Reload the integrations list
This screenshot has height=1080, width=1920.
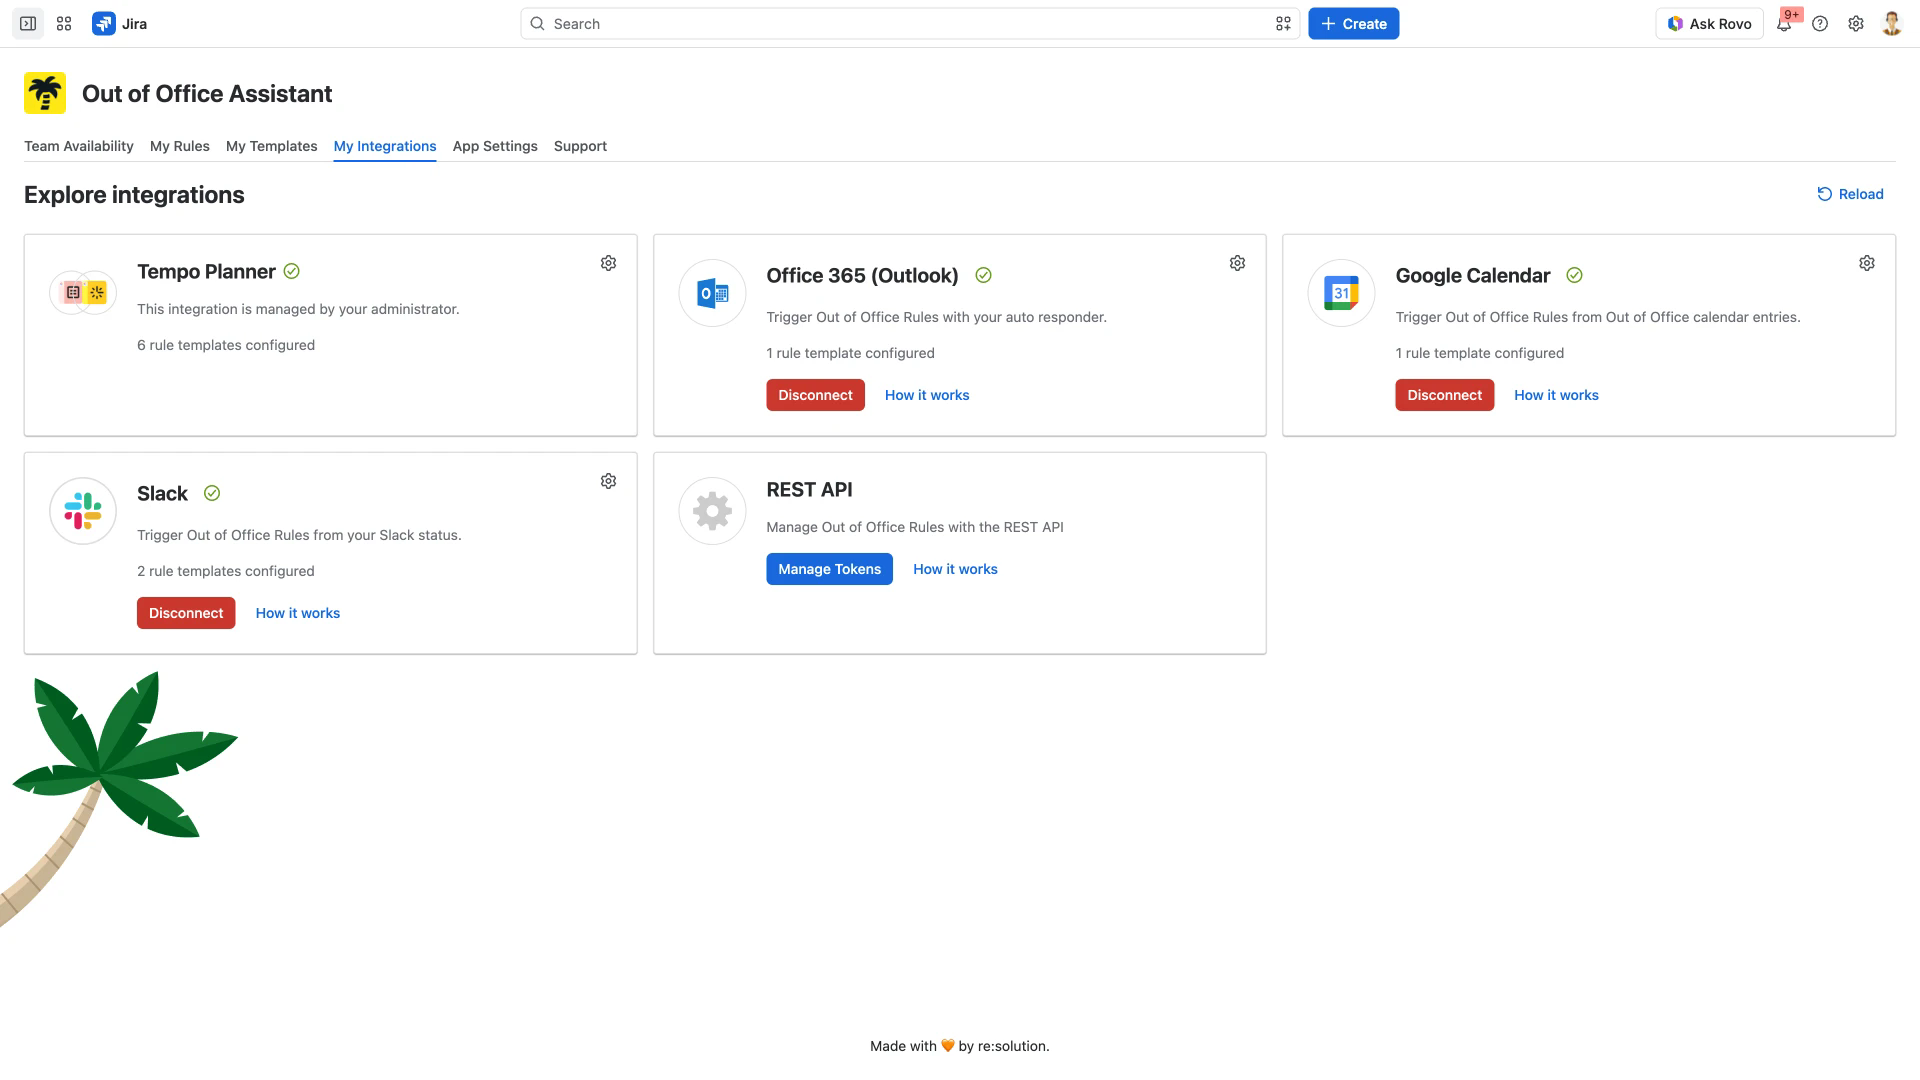pyautogui.click(x=1850, y=194)
